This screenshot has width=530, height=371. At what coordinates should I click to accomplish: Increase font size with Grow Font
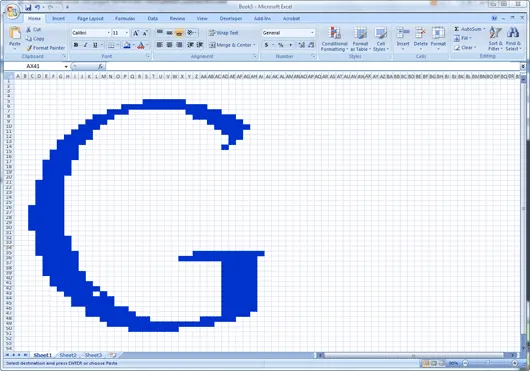click(136, 33)
